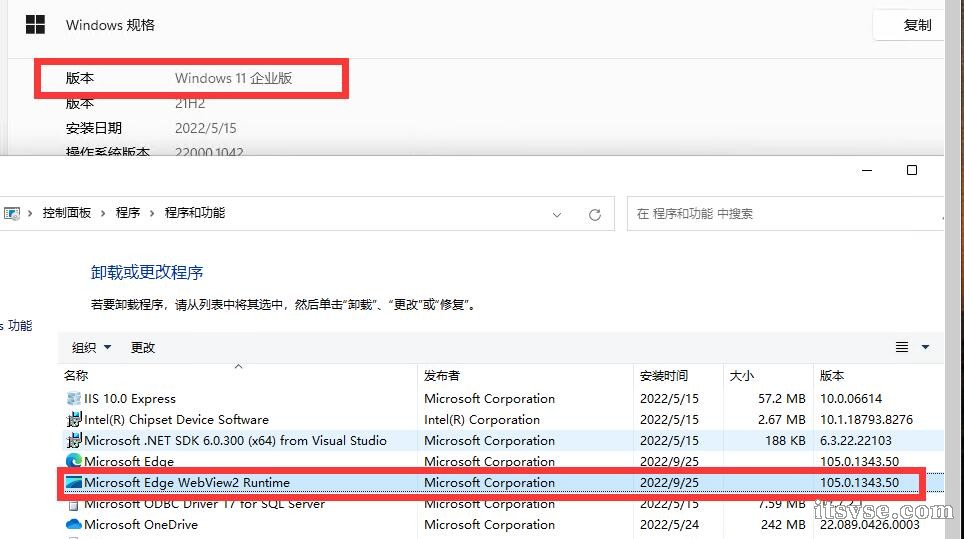Refresh the Programs and Features address bar
Image resolution: width=964 pixels, height=539 pixels.
595,214
